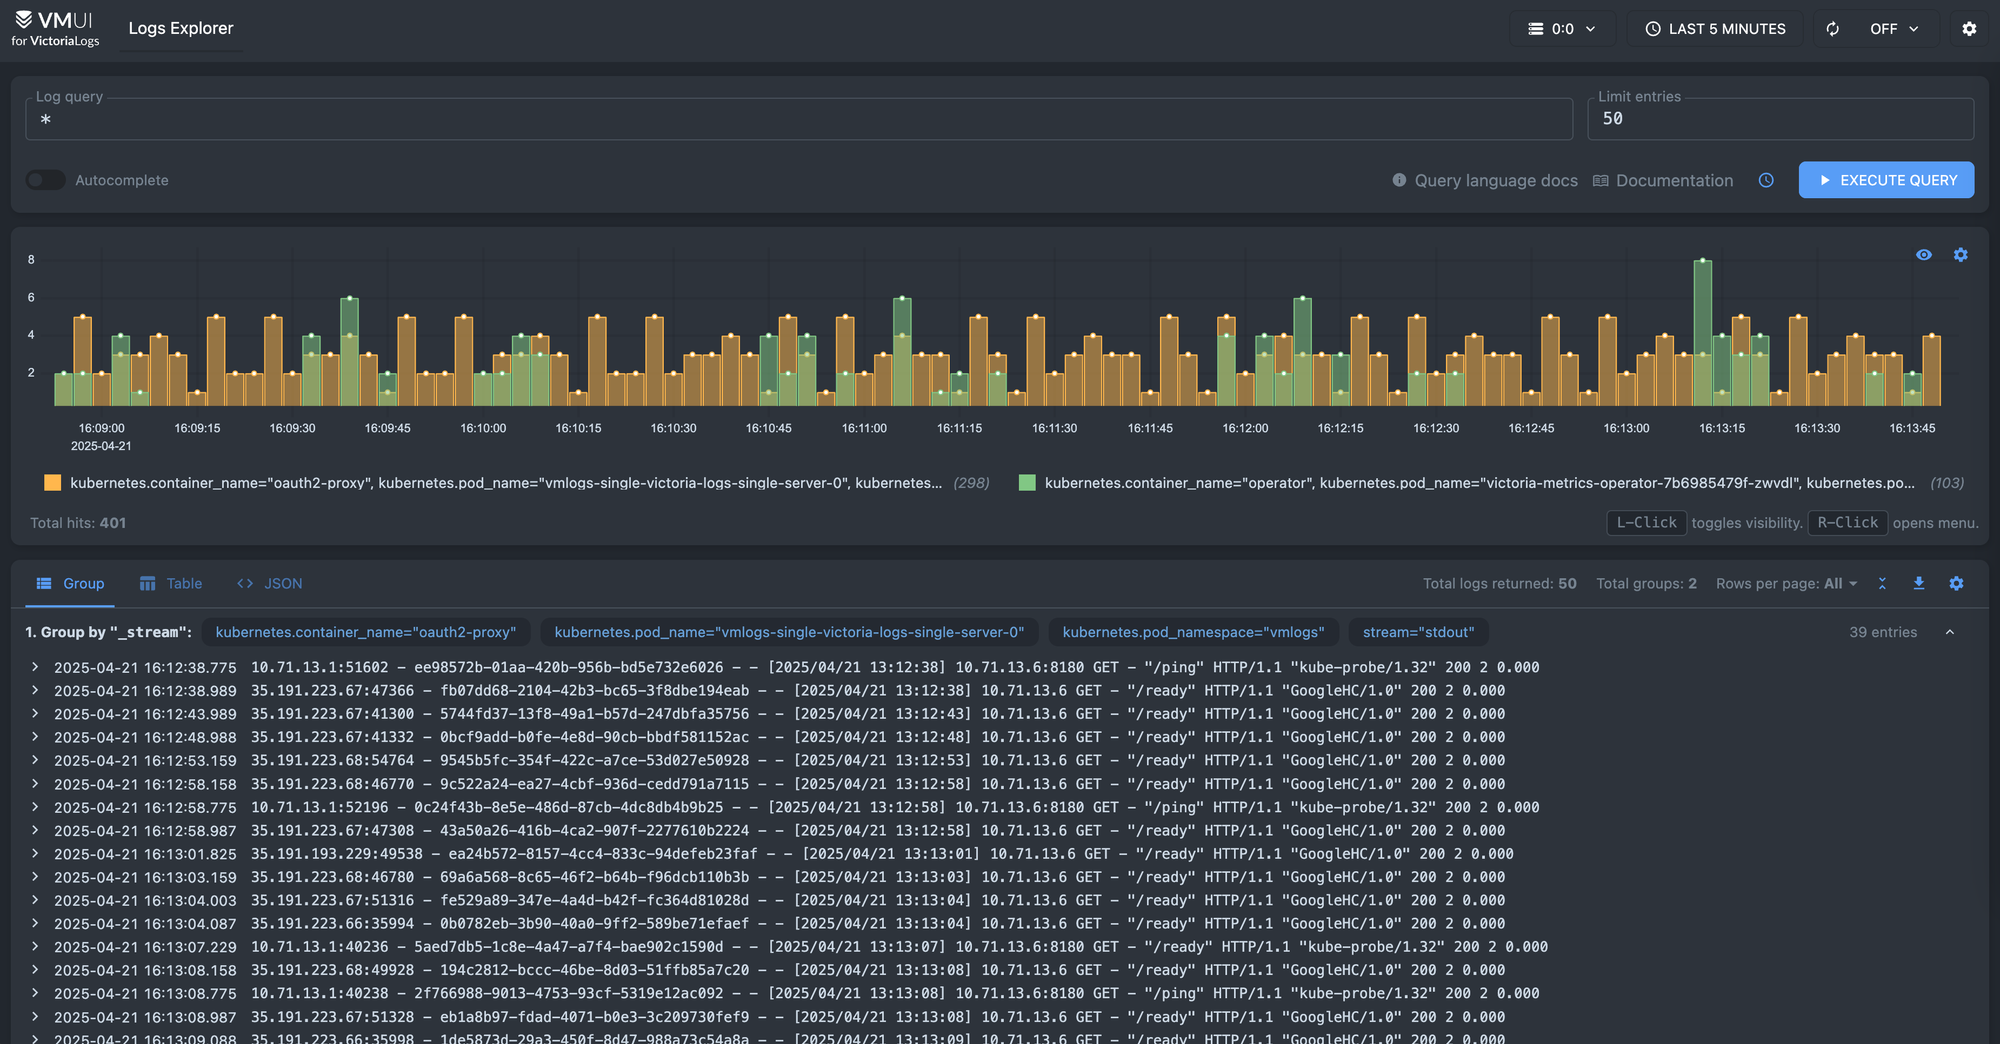
Task: Expand log entry 16:13:01.825
Action: click(x=35, y=853)
